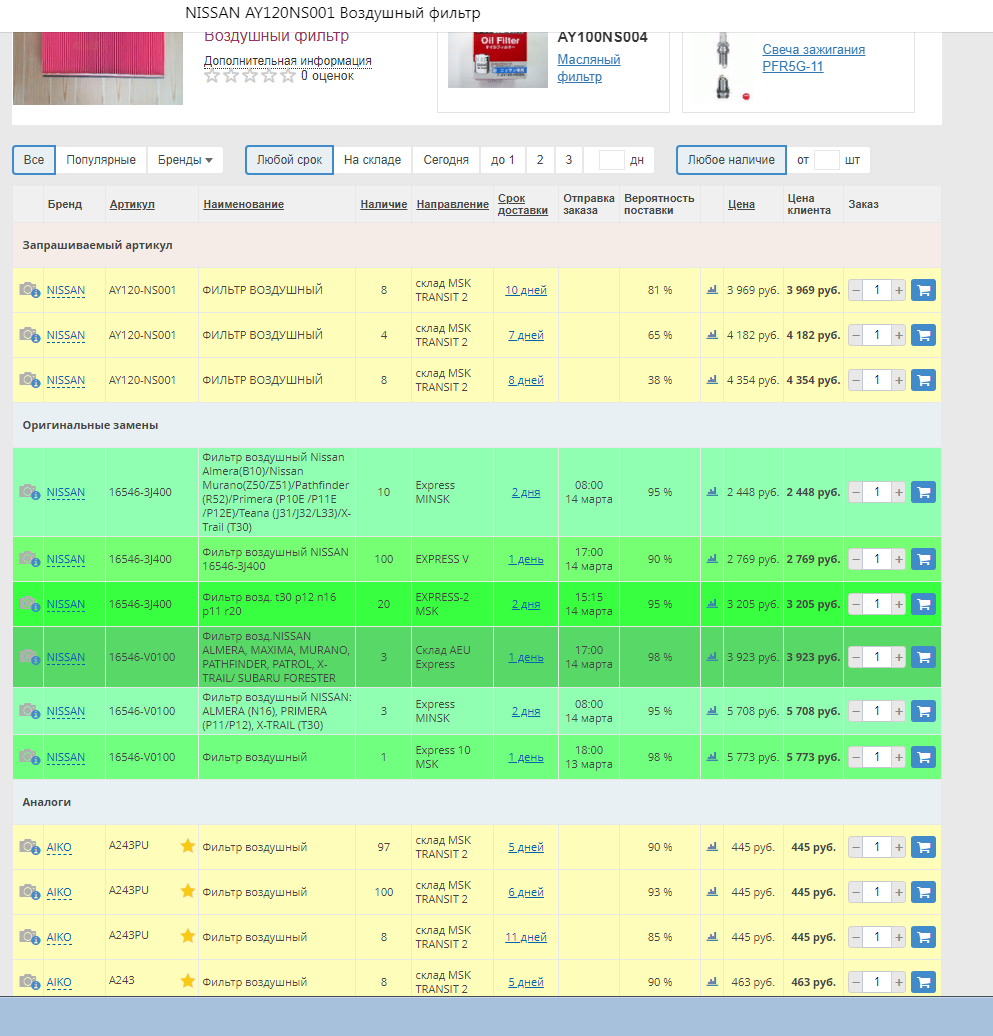Decrease quantity for 3 923 руб. row
This screenshot has width=993, height=1036.
[855, 657]
